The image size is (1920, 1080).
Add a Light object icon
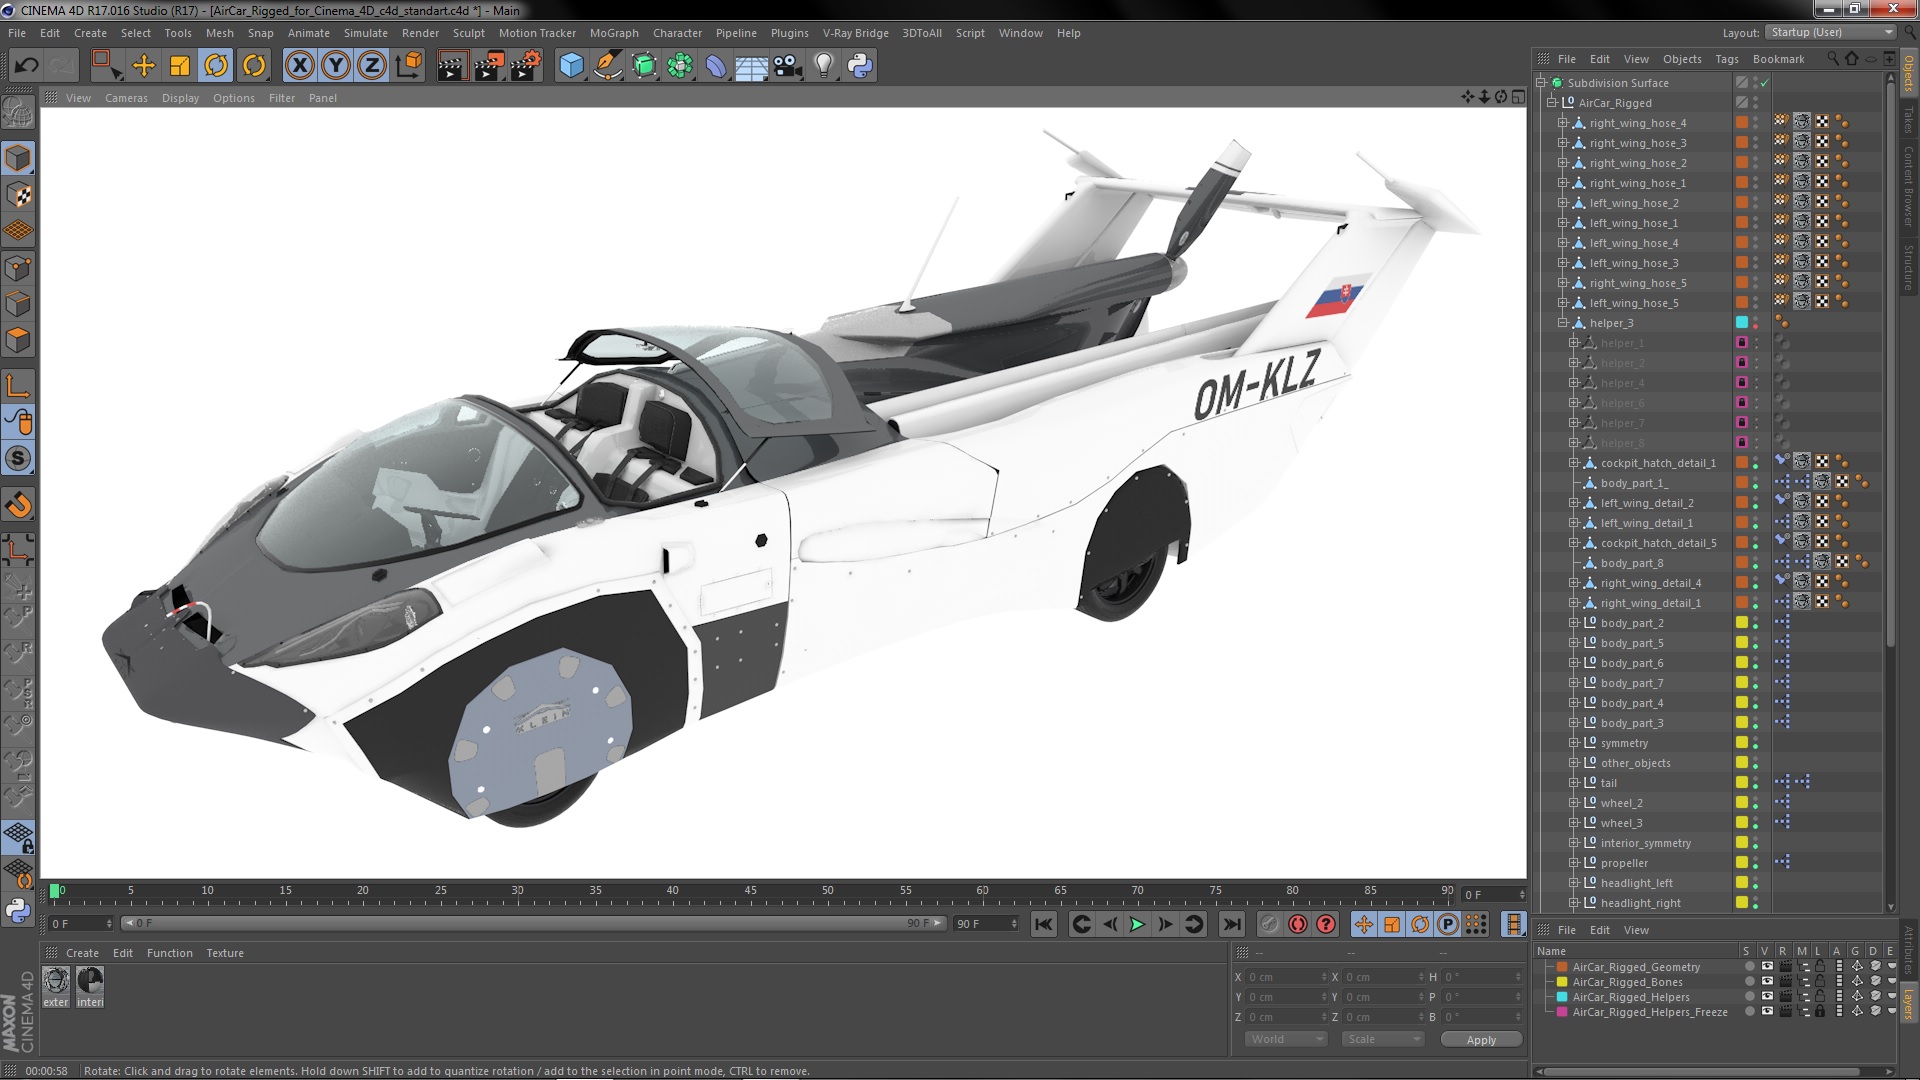[x=823, y=66]
